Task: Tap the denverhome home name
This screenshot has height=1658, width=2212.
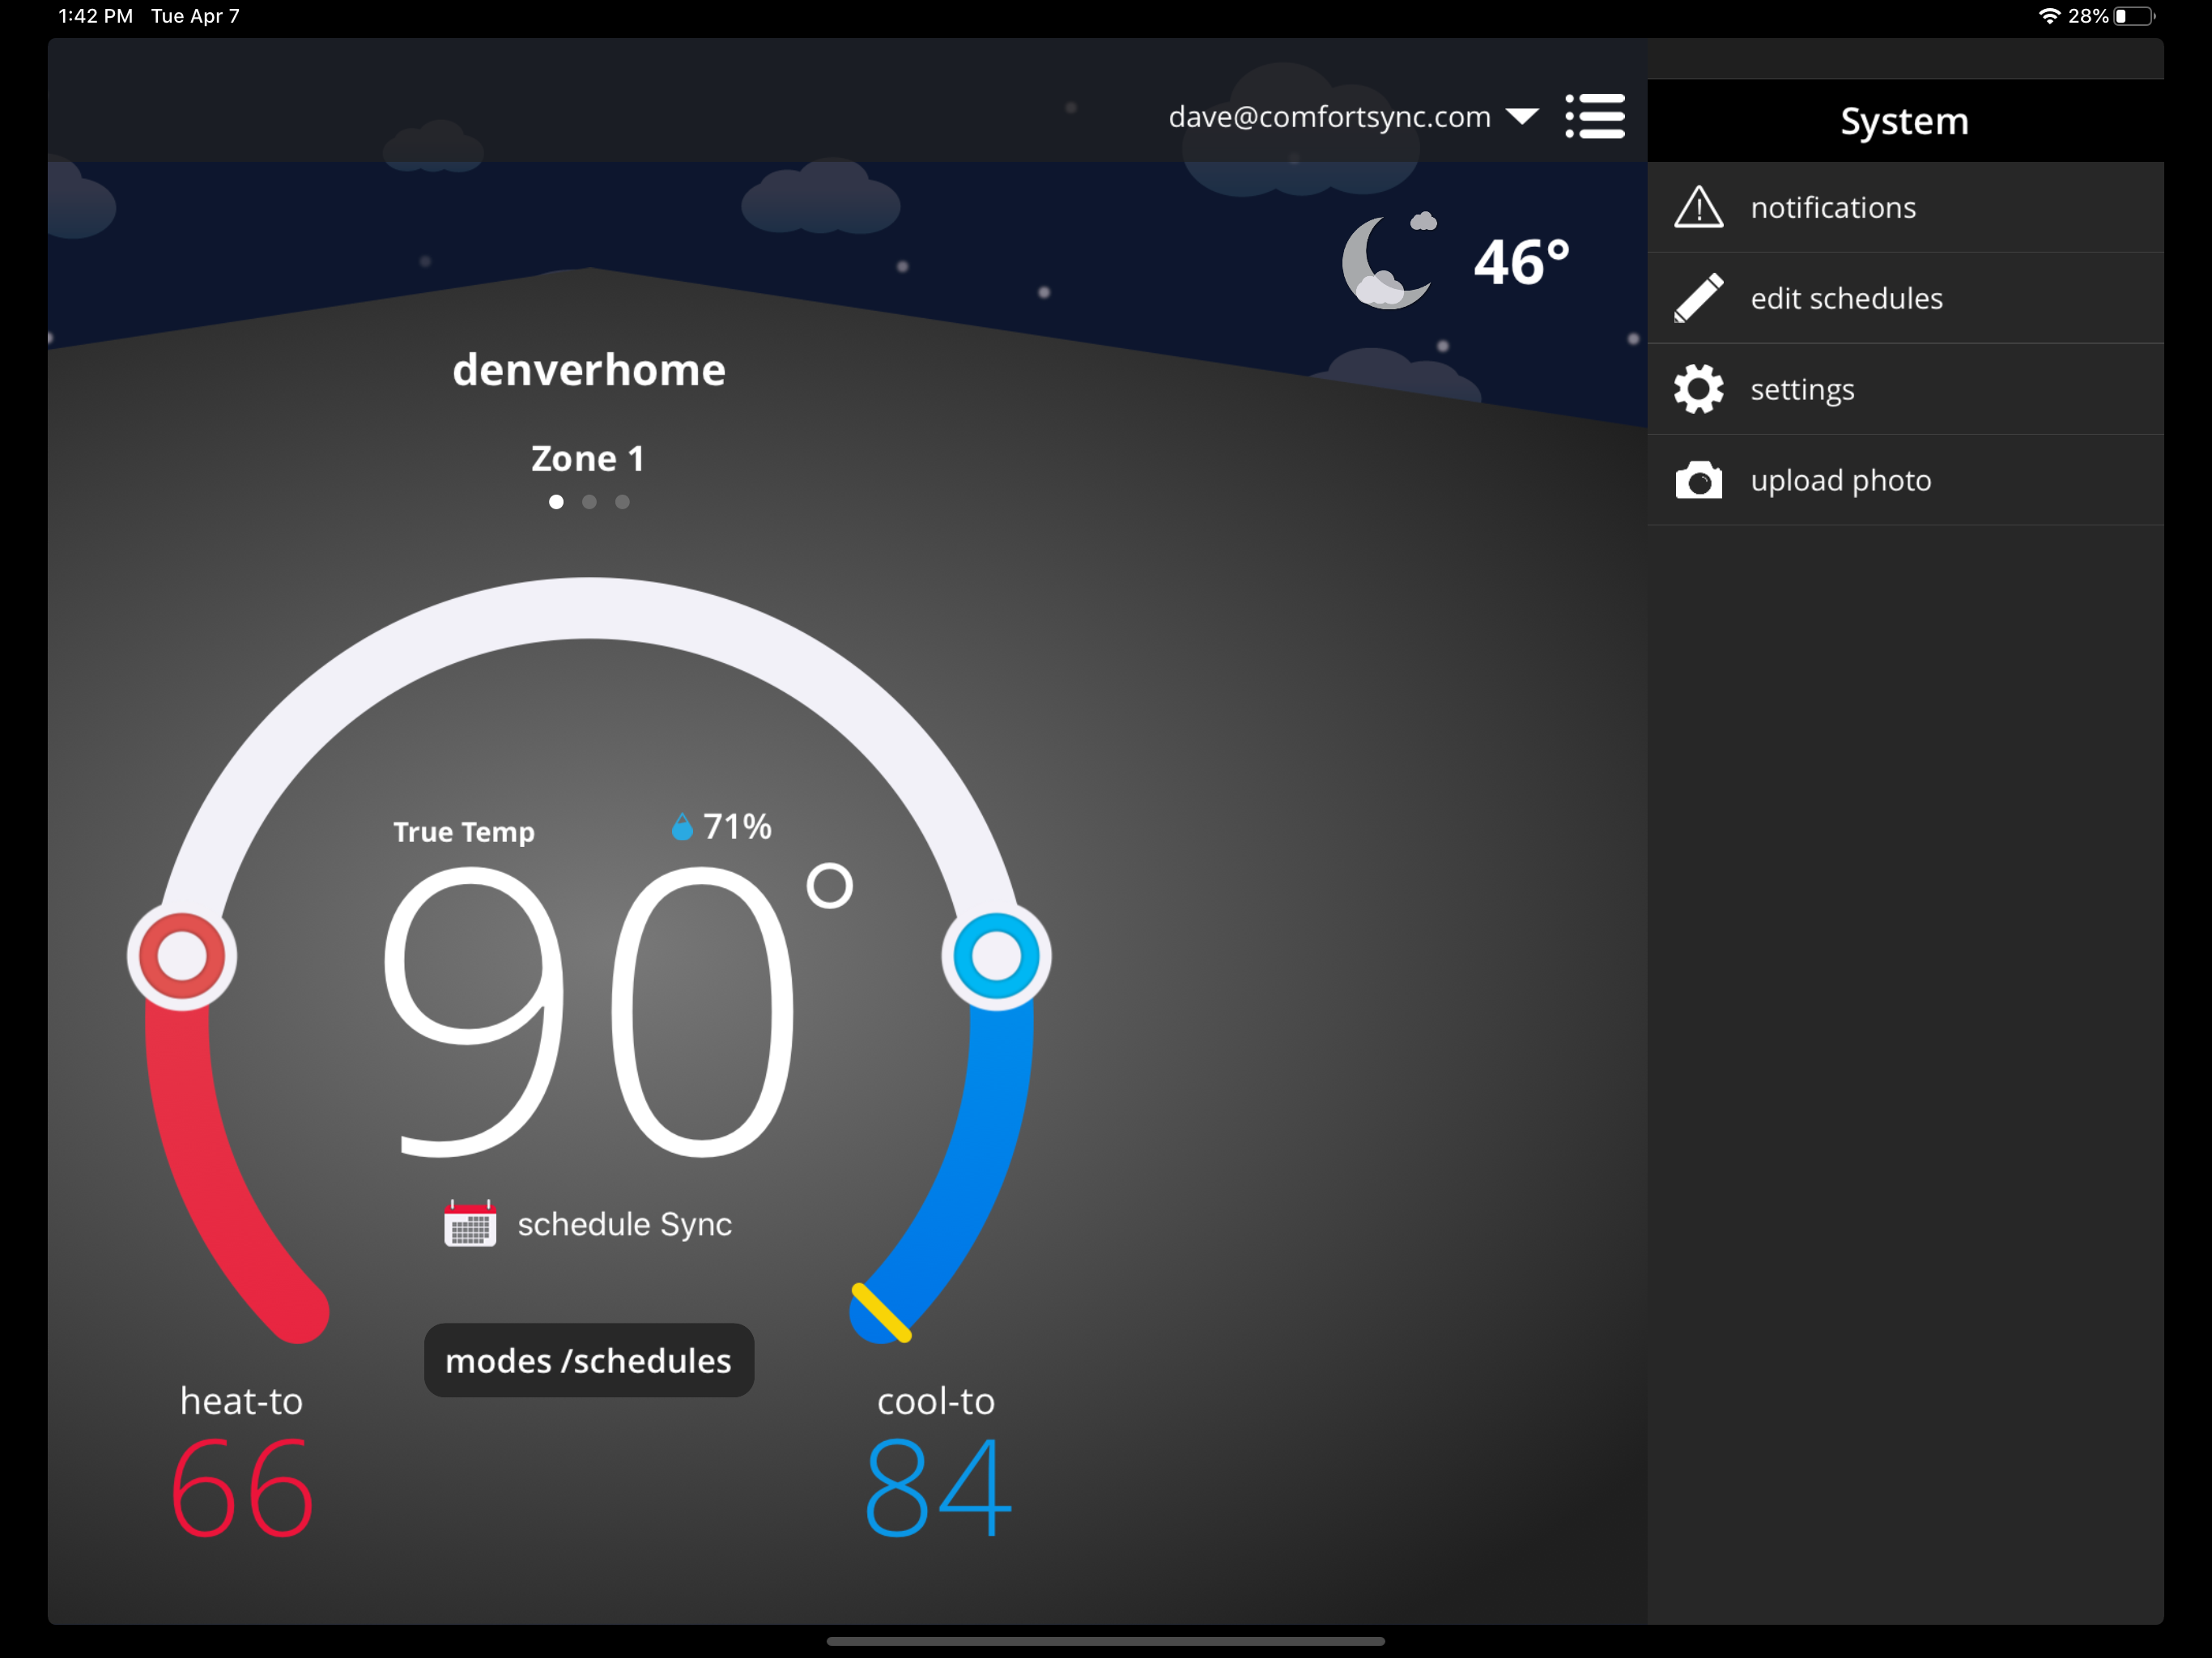Action: coord(589,370)
